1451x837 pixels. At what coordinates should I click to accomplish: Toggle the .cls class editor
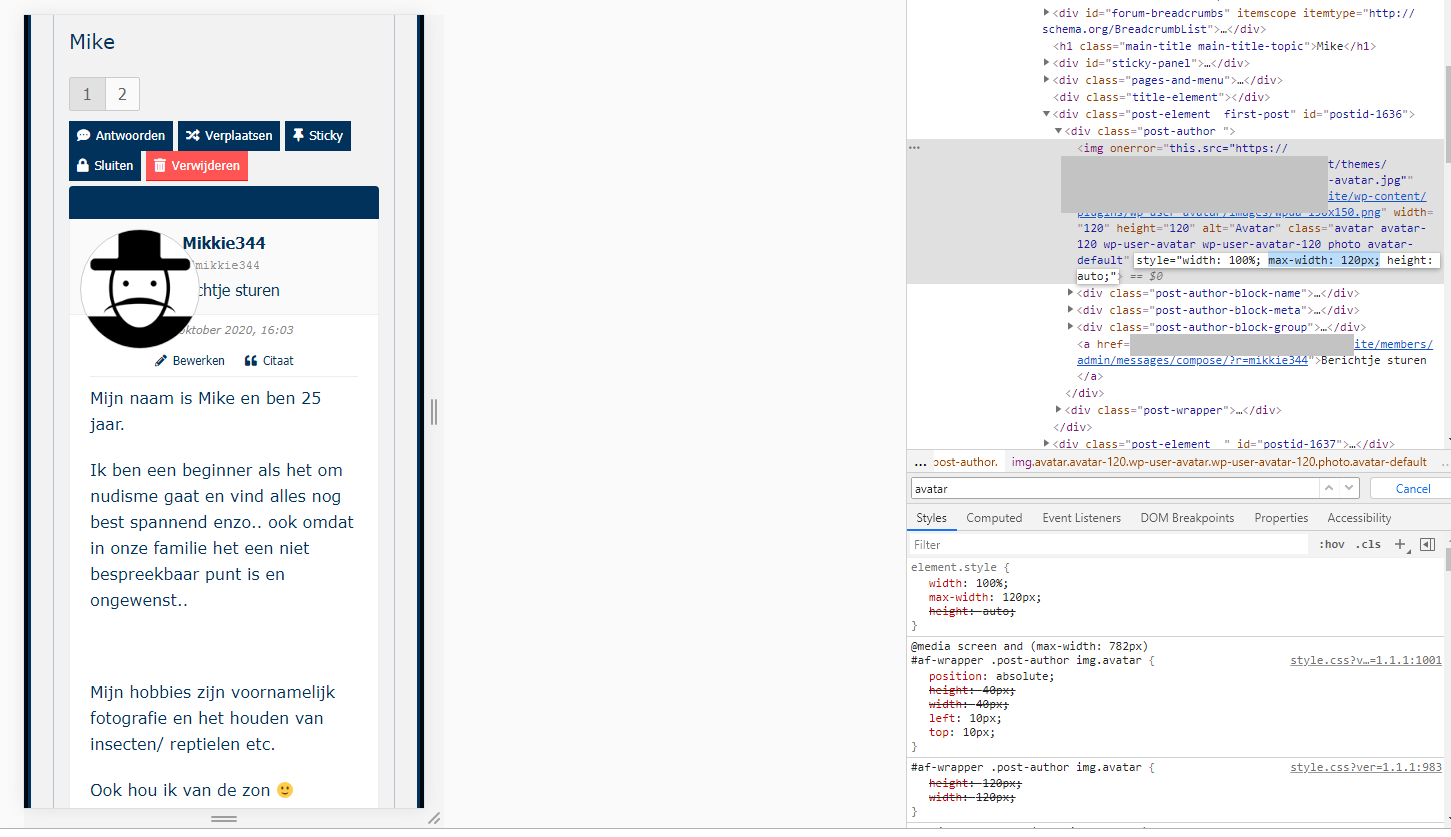pyautogui.click(x=1368, y=545)
